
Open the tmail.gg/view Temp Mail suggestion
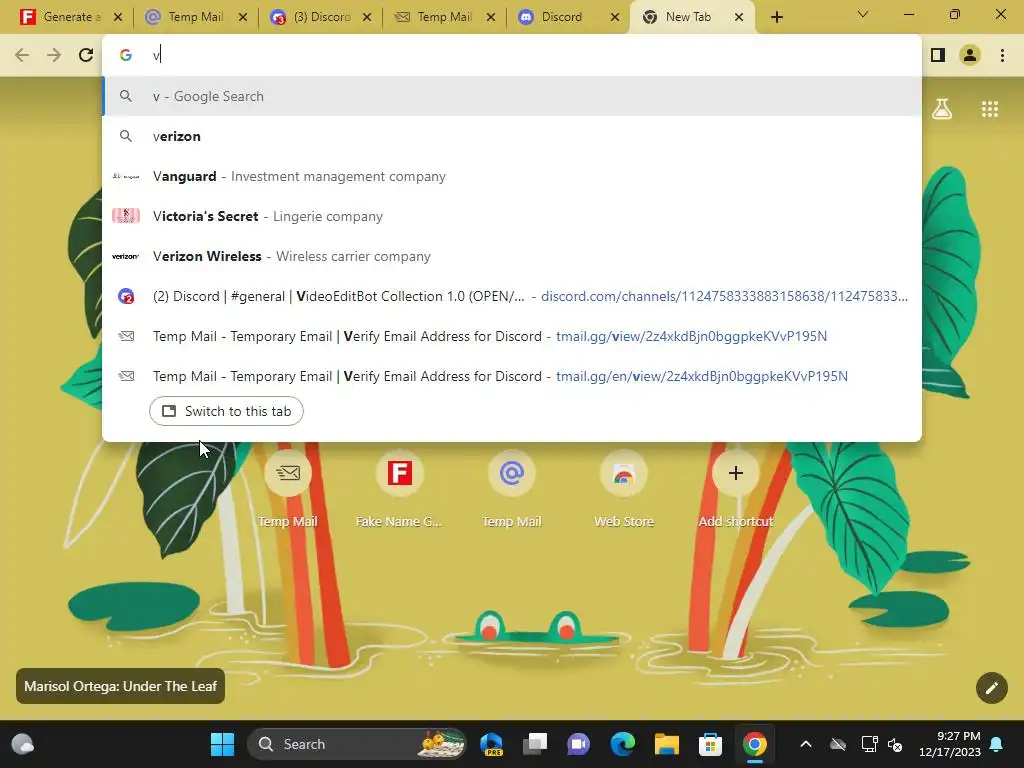[512, 336]
